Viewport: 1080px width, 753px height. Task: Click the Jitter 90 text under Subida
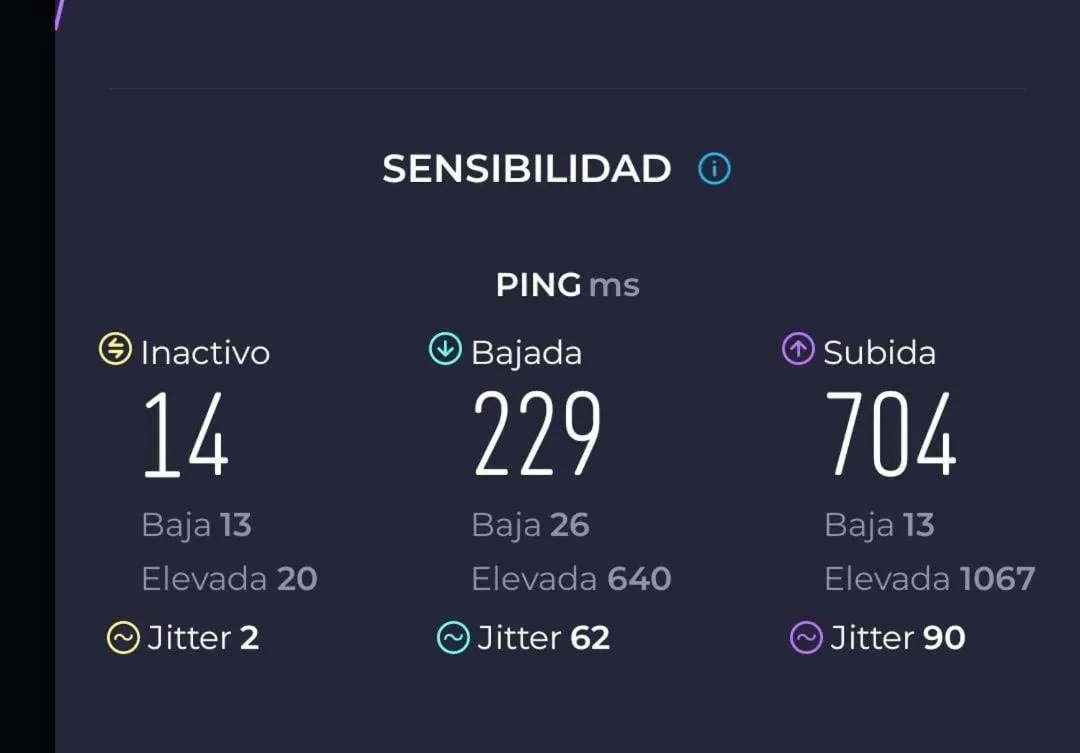(x=898, y=637)
